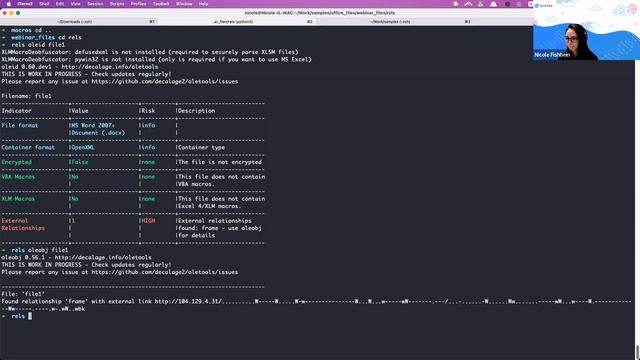
Task: Click the 'rels oleid file1' command line
Action: 38,44
